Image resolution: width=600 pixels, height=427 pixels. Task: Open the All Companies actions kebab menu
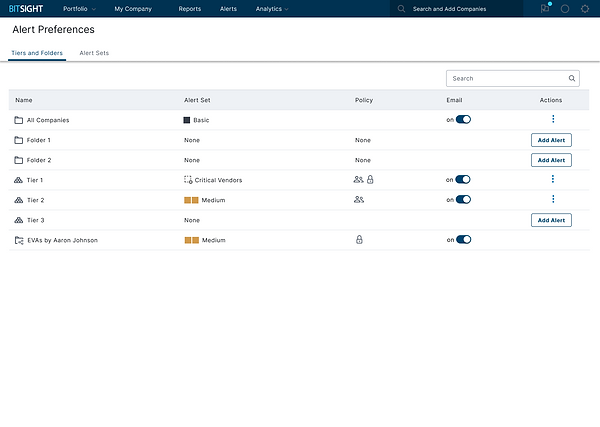[553, 119]
